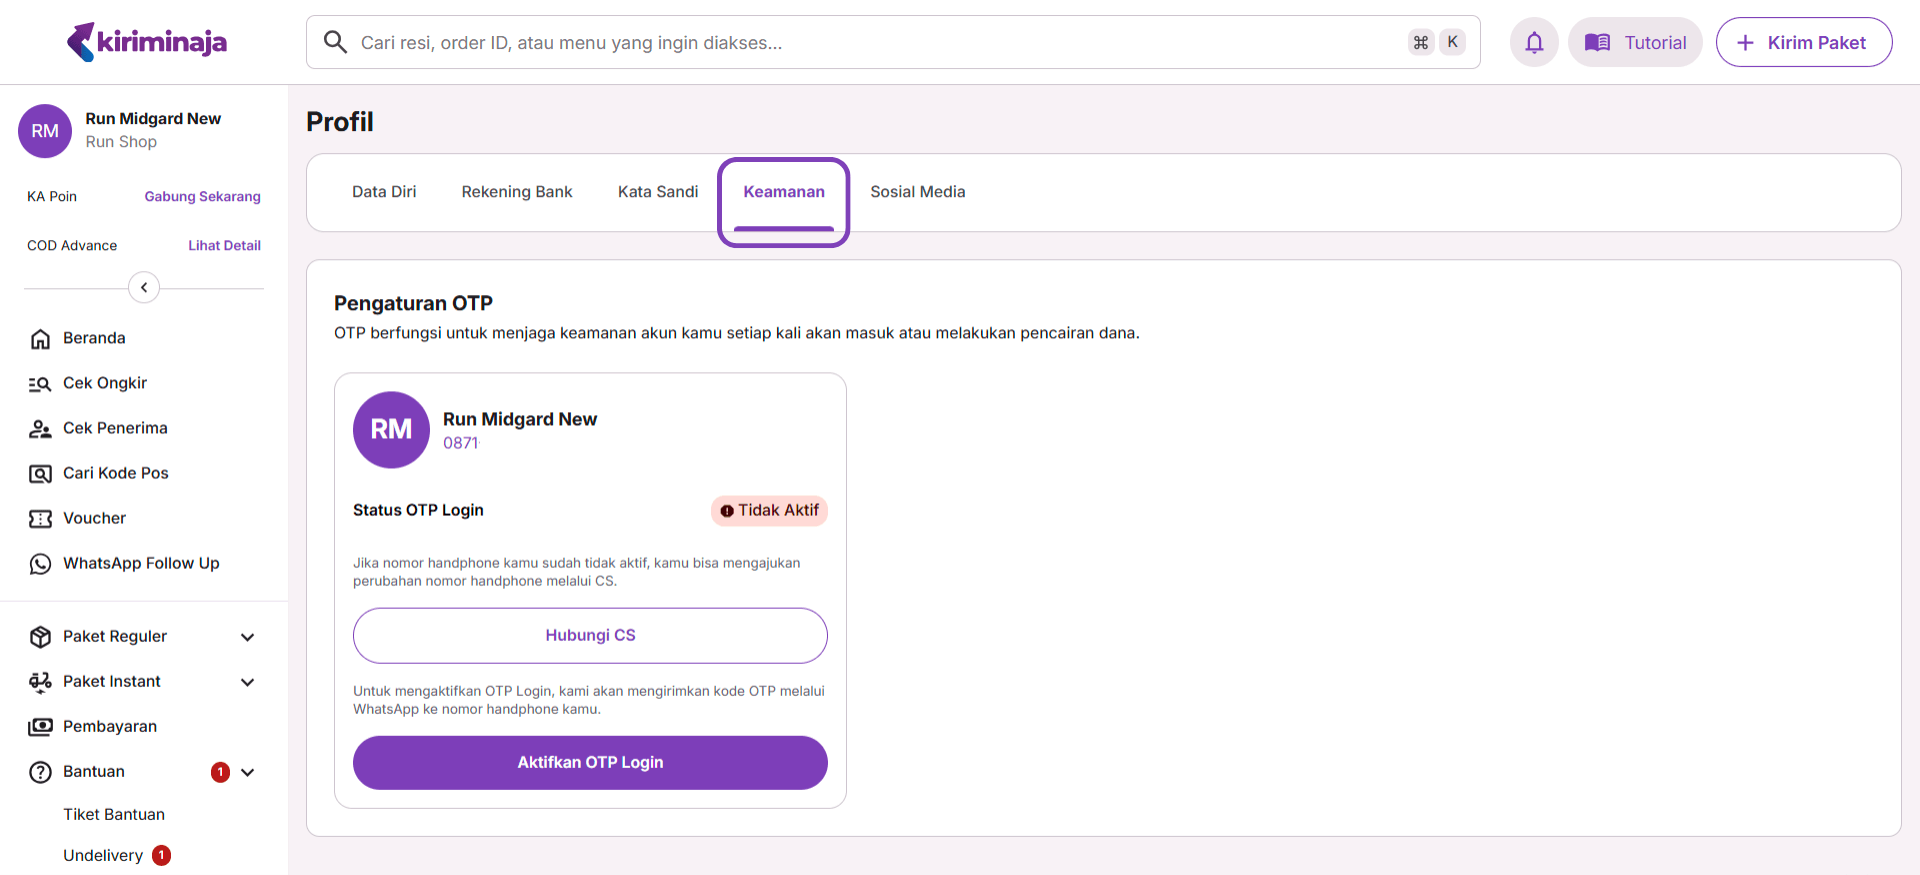Expand the Paket Reguler submenu chevron

point(248,637)
